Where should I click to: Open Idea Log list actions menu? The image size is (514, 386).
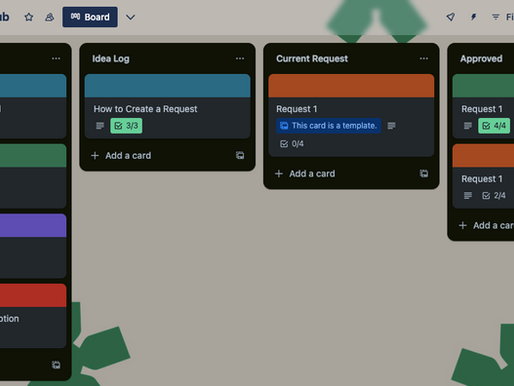click(240, 59)
